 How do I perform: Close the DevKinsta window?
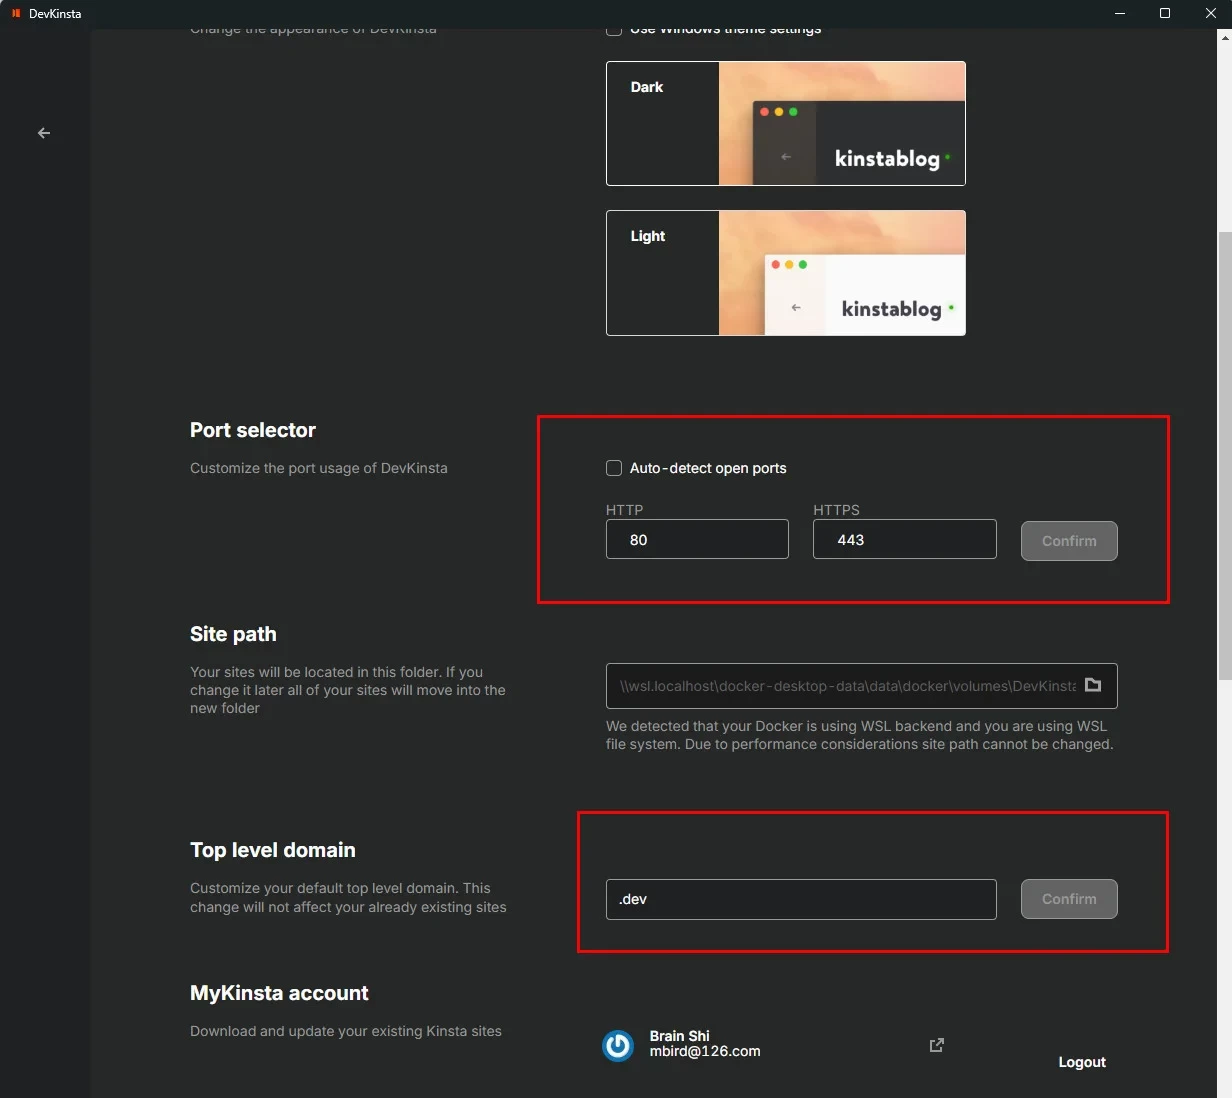click(x=1210, y=13)
